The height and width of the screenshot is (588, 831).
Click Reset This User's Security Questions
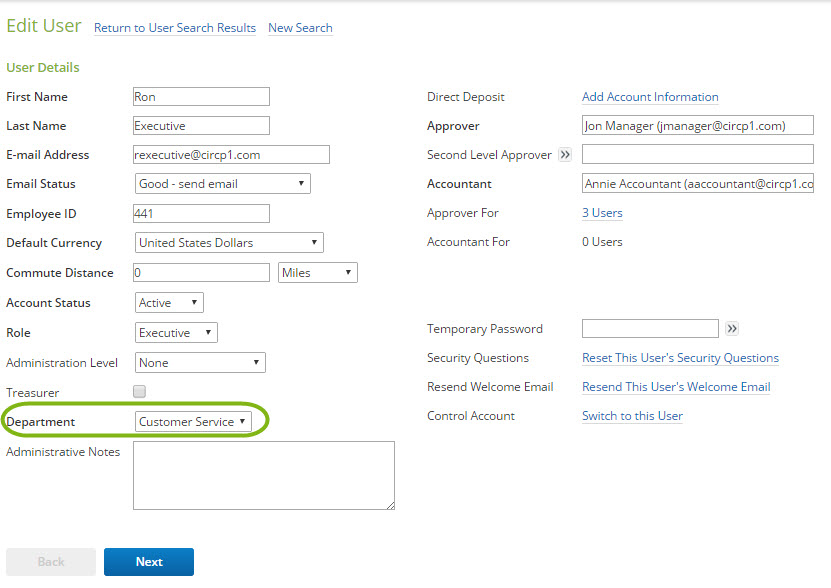[680, 358]
